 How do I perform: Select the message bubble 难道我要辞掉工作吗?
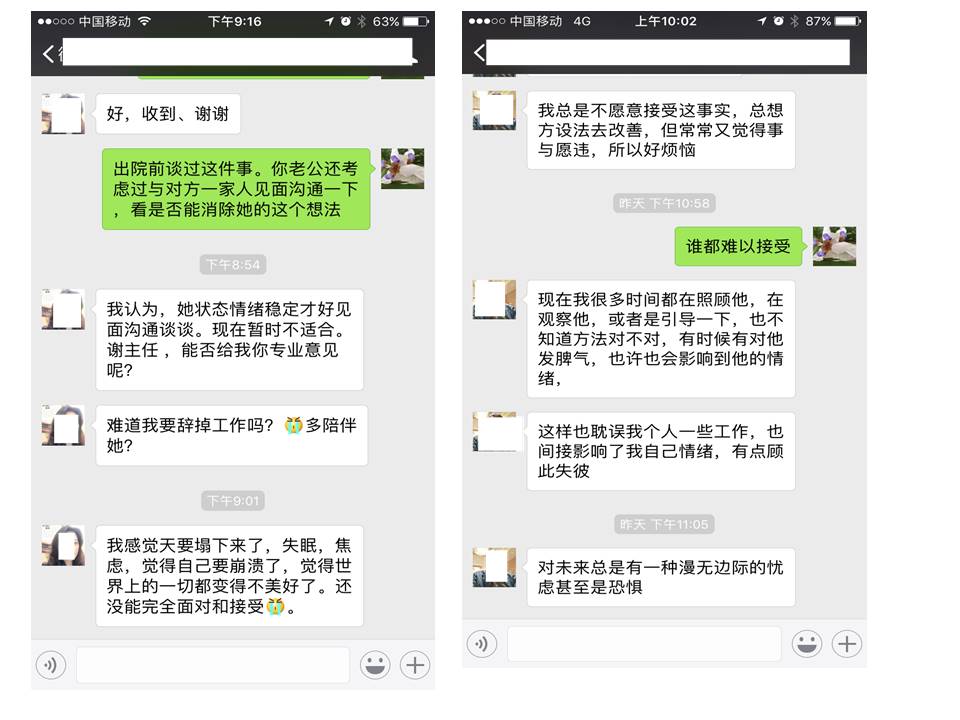tap(231, 435)
